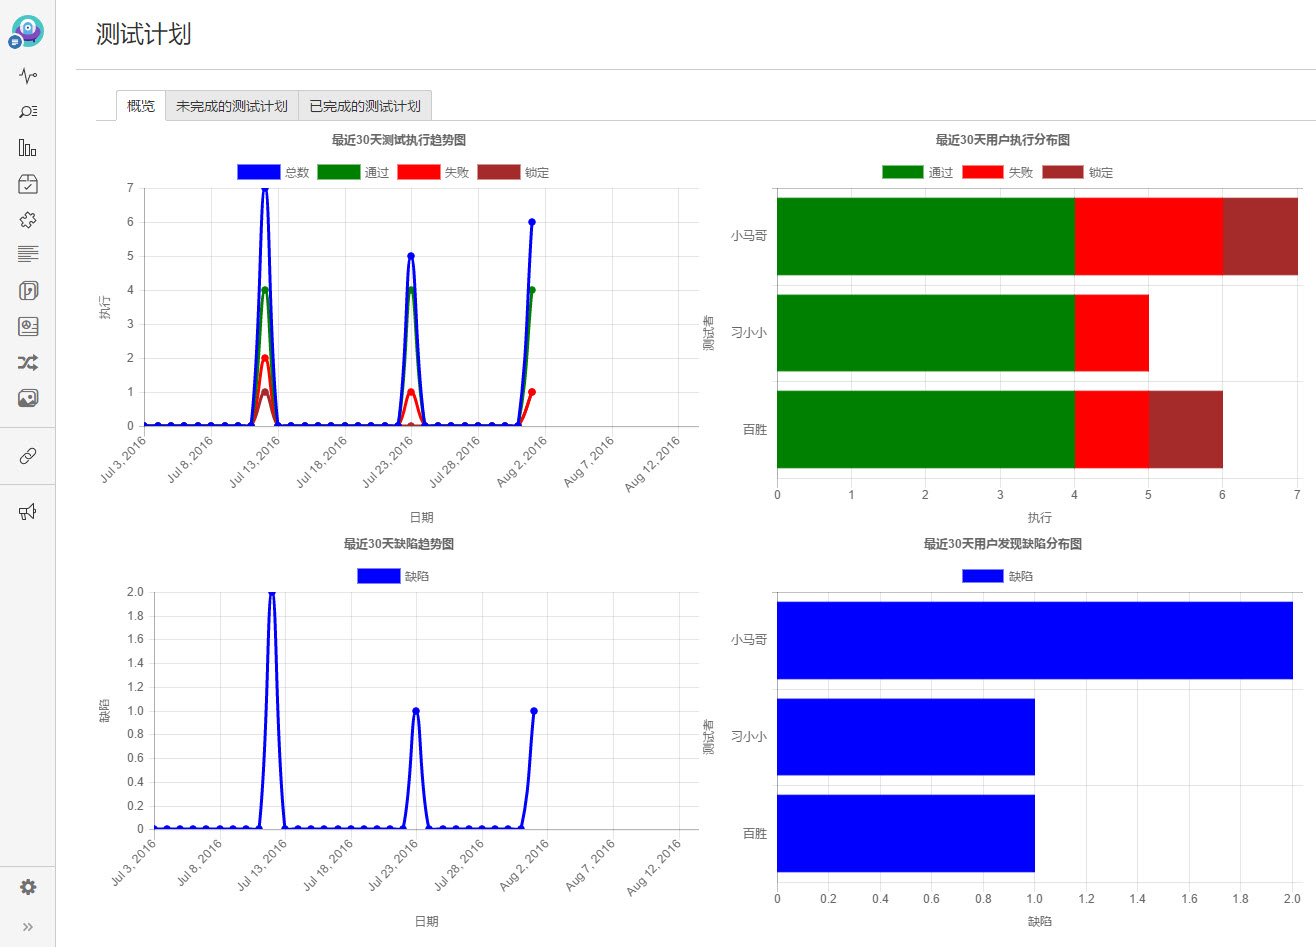This screenshot has width=1316, height=947.
Task: Click the 习小小 label in execution distribution chart
Action: 749,333
